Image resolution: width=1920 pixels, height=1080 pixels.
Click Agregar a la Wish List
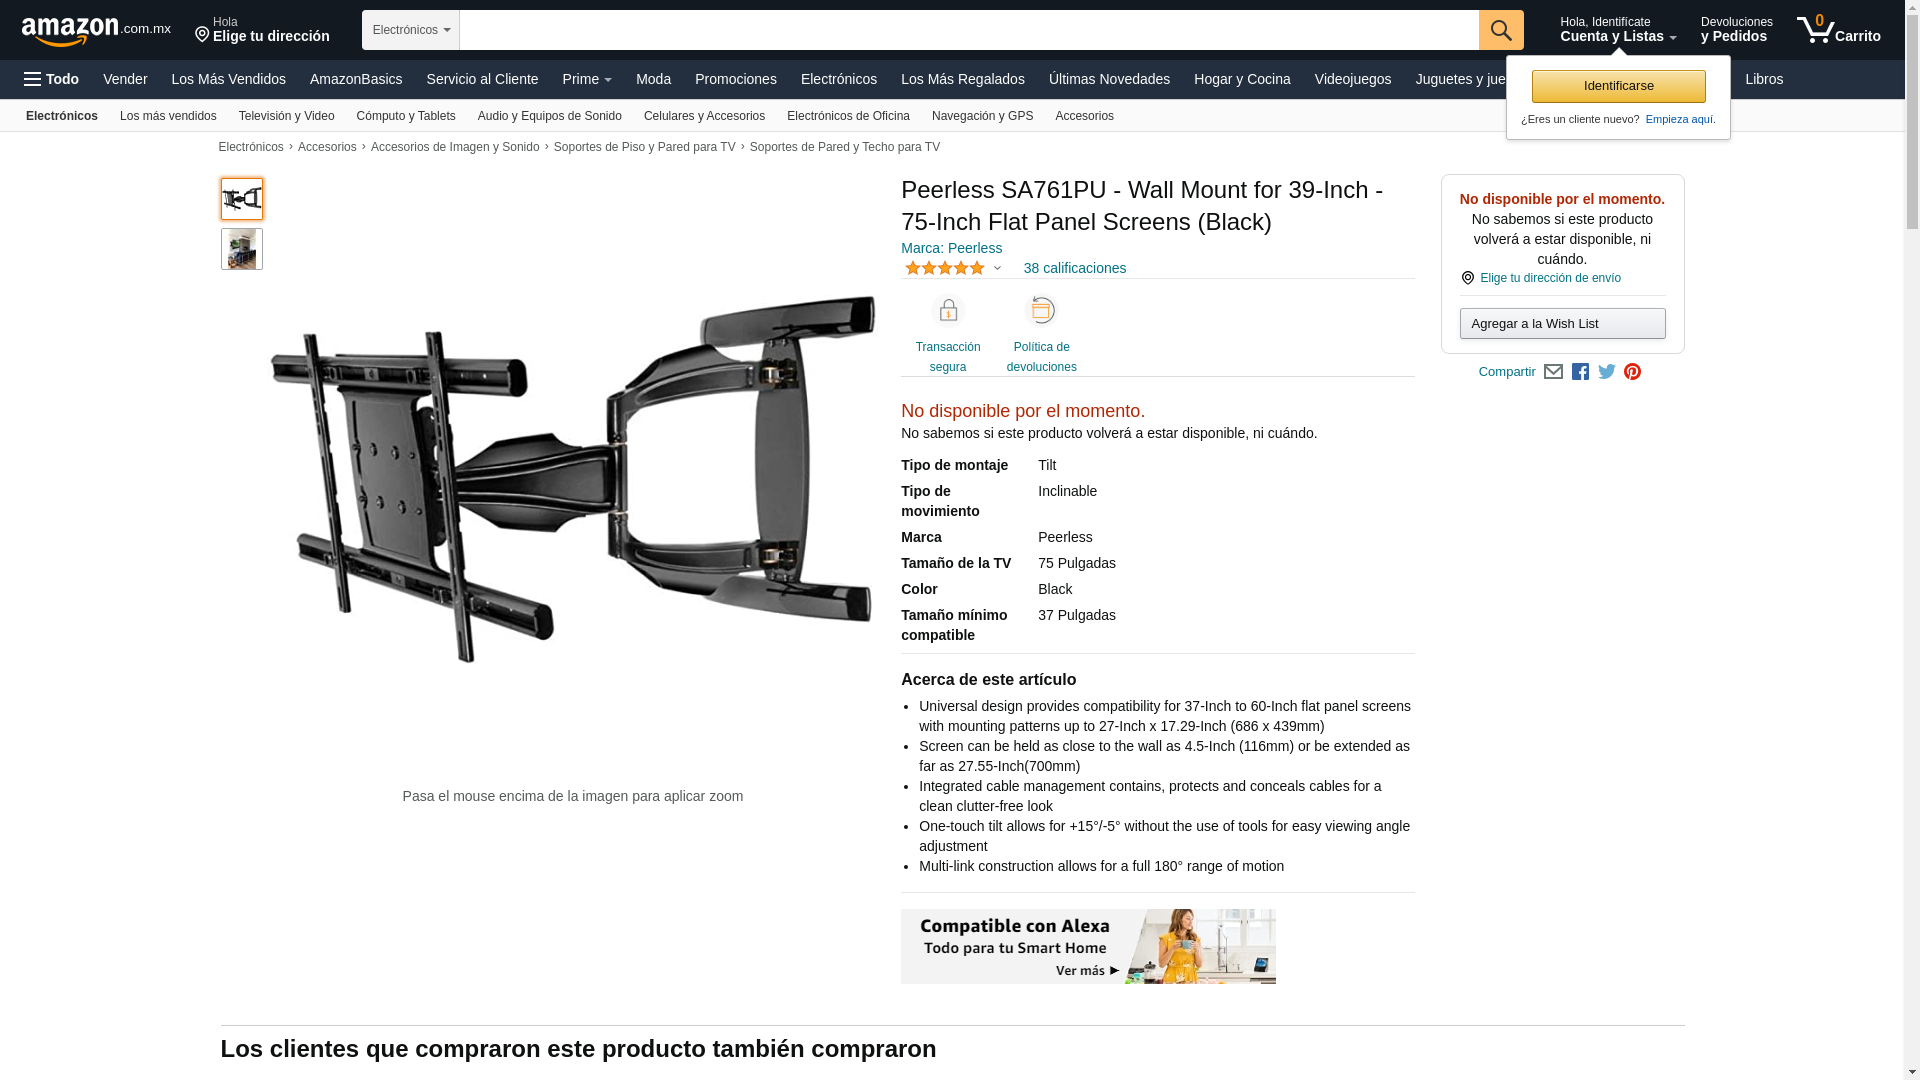(x=1563, y=323)
